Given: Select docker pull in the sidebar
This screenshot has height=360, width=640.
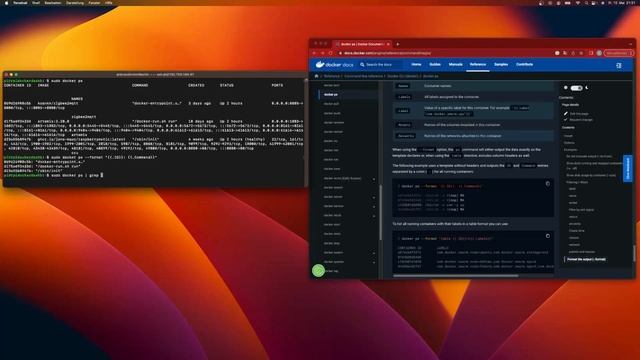Looking at the screenshot, I should pos(331,104).
